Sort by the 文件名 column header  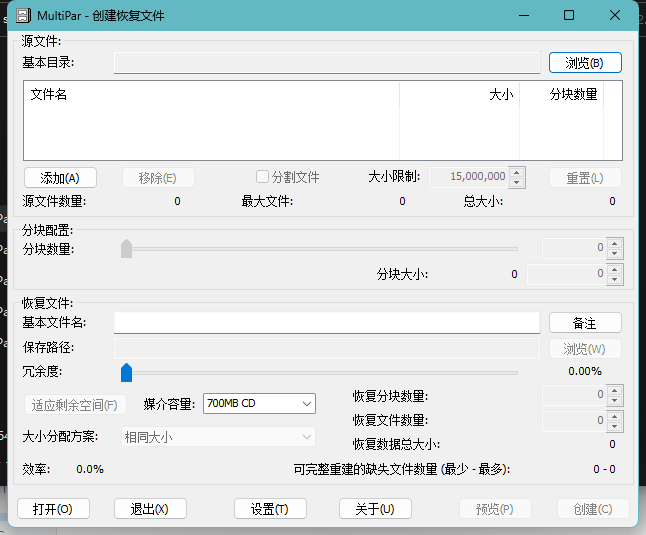coord(212,94)
